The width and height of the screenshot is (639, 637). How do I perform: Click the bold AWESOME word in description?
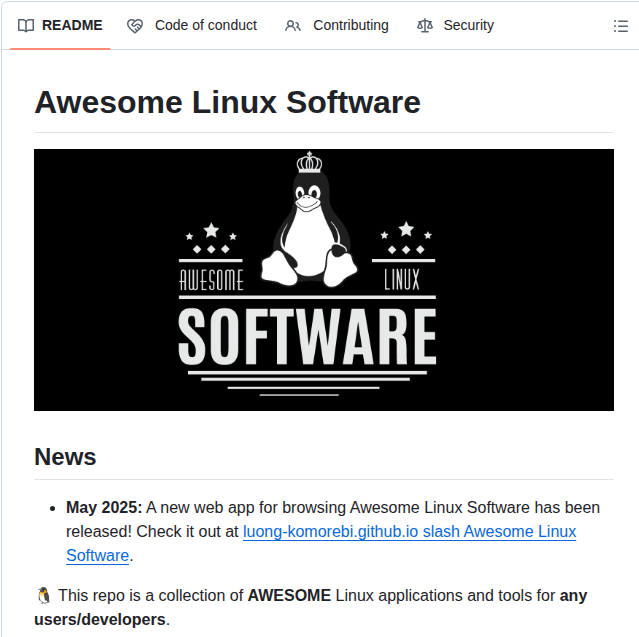[289, 595]
